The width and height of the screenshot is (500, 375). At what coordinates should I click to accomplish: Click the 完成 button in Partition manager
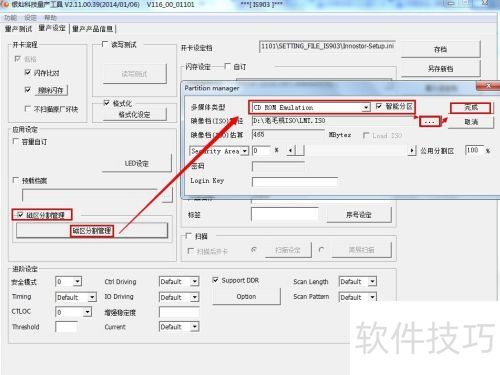[x=471, y=107]
